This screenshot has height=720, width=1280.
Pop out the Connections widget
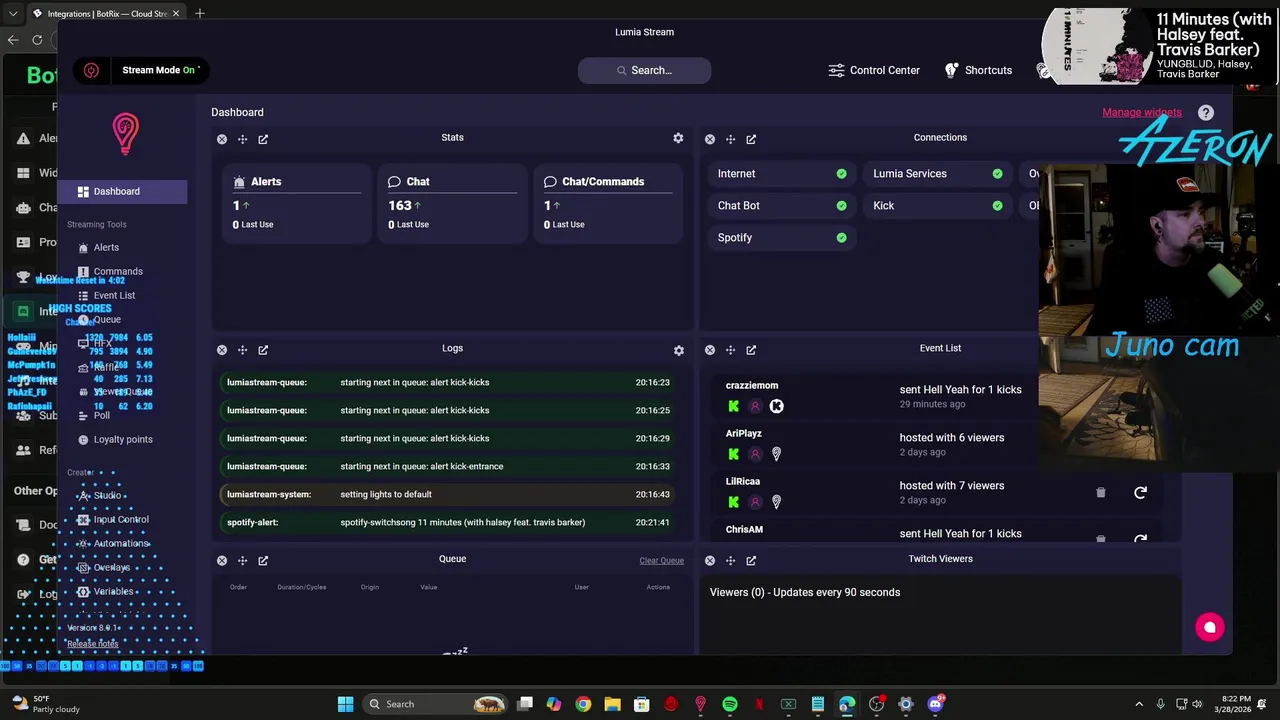click(751, 139)
